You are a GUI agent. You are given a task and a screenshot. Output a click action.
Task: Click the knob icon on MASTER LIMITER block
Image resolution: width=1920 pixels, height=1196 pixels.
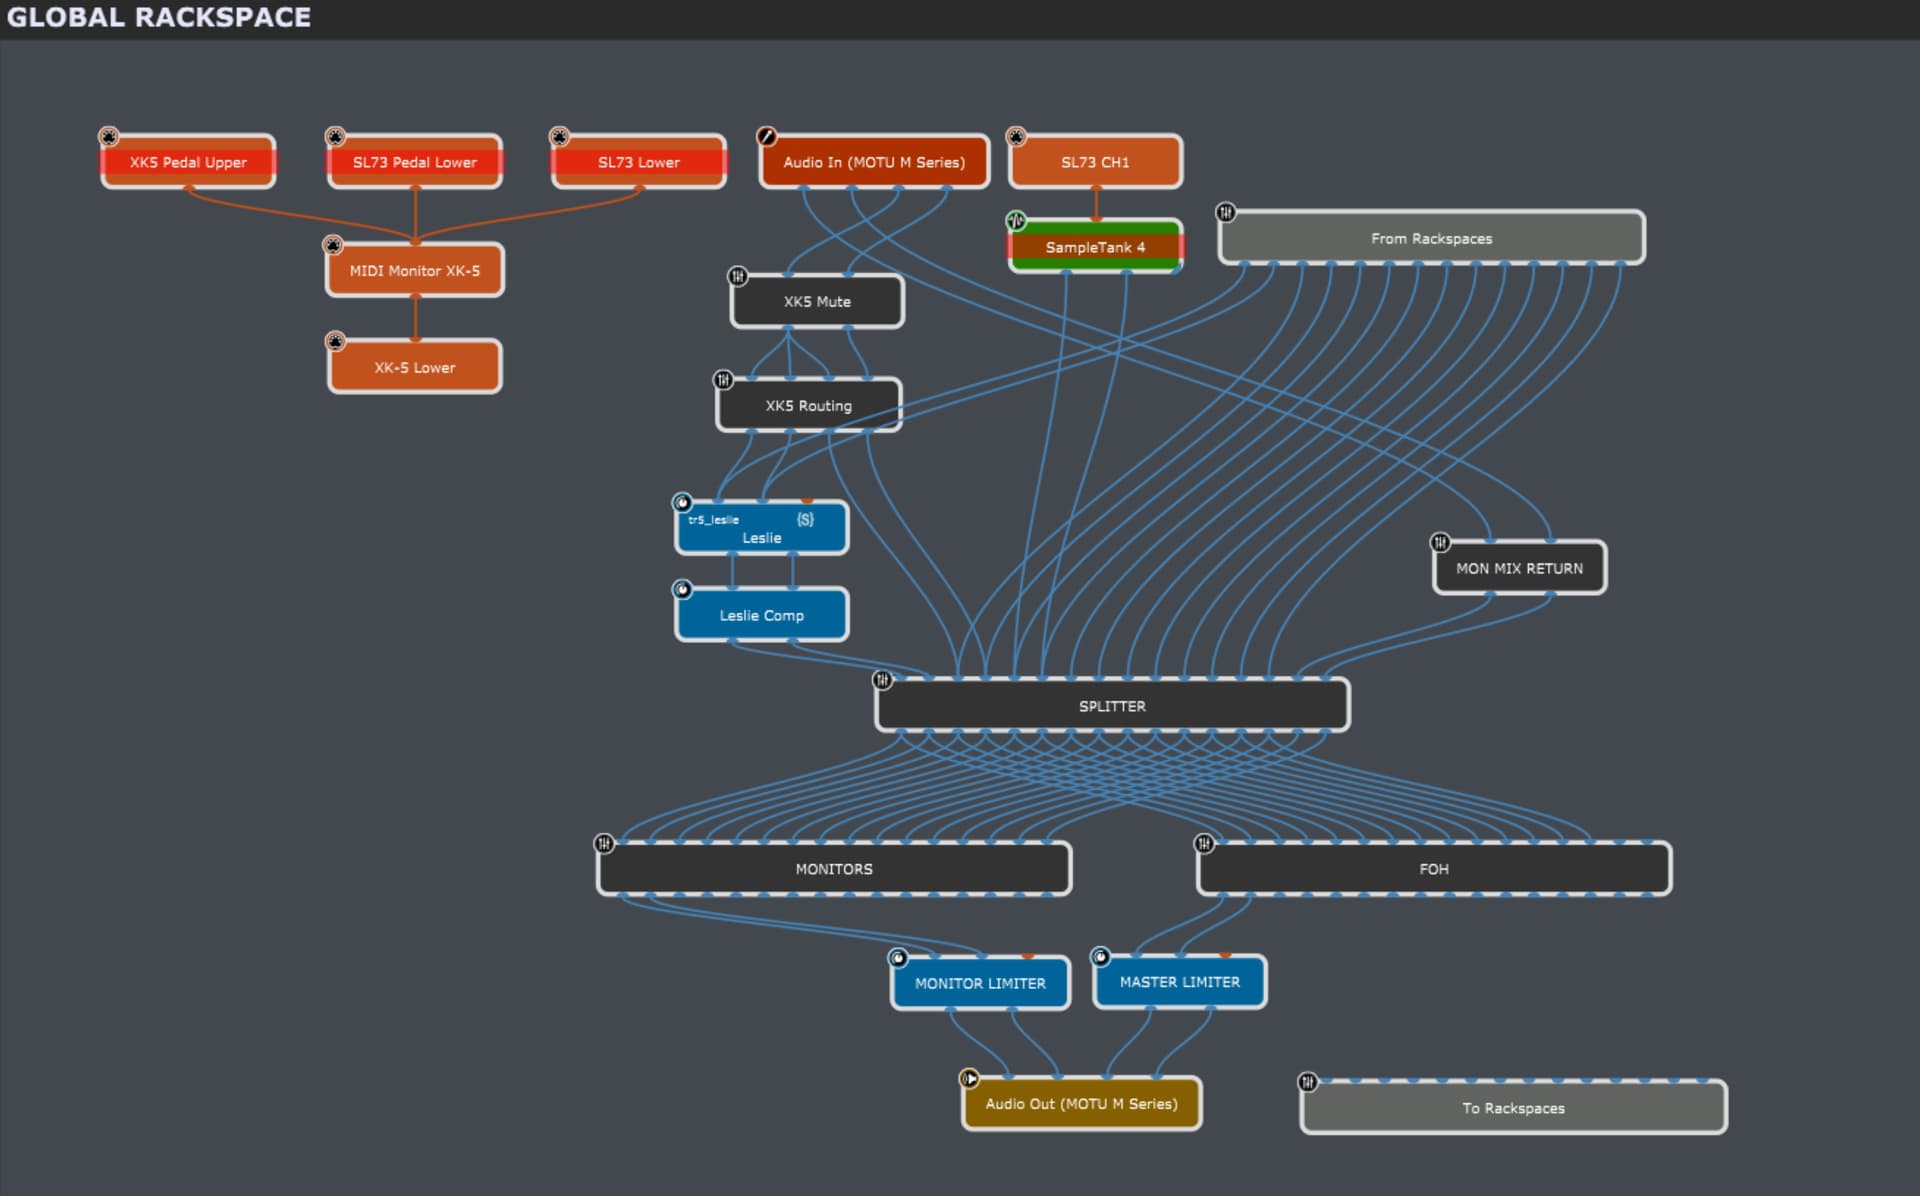point(1100,957)
